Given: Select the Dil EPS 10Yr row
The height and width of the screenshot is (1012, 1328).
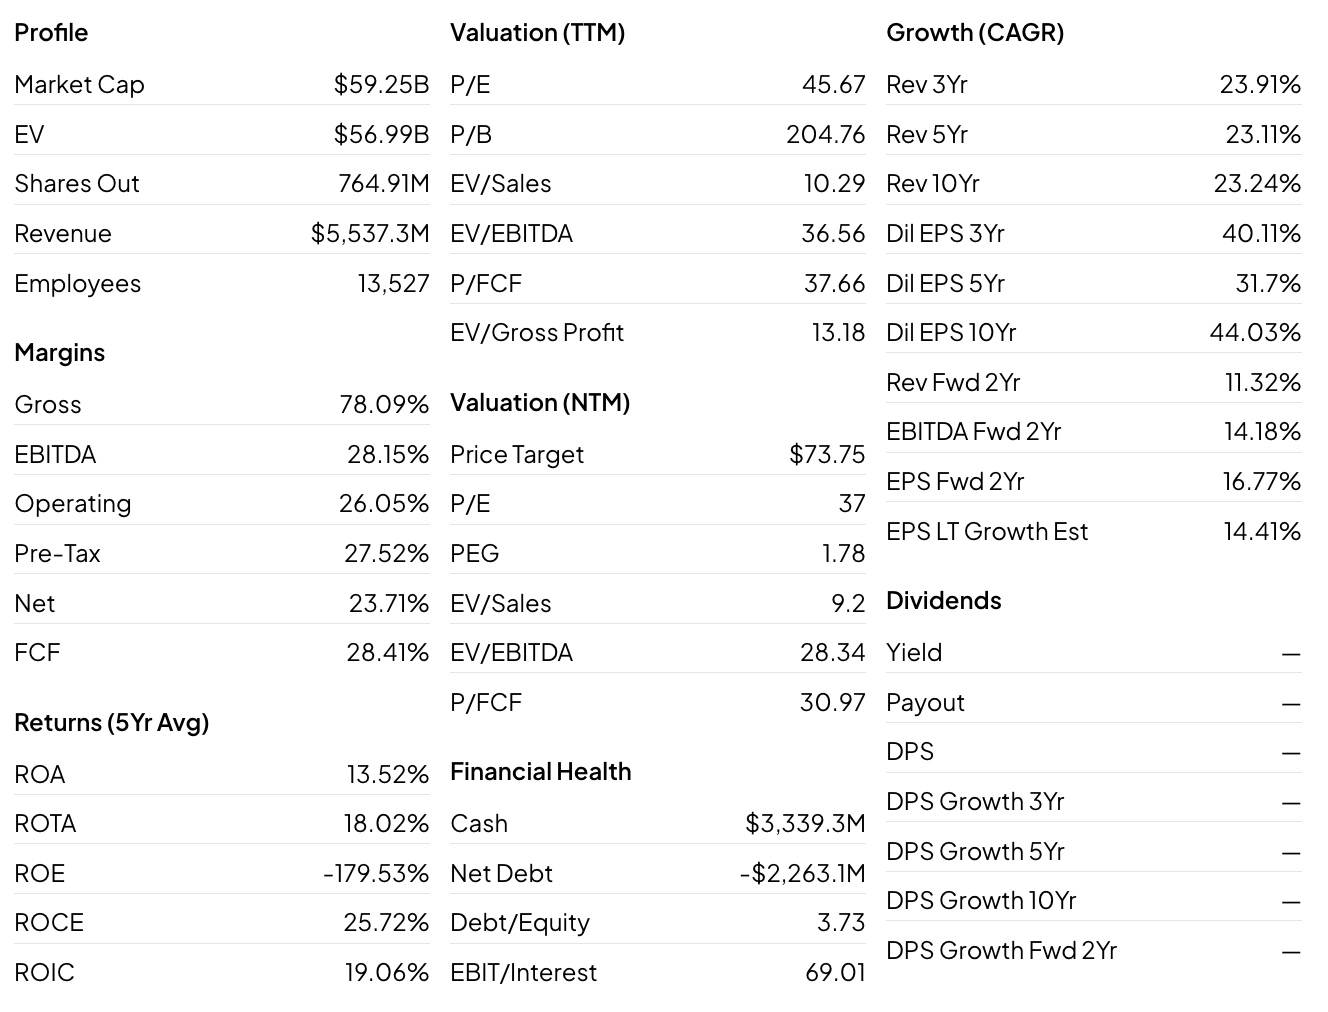Looking at the screenshot, I should [x=1094, y=333].
